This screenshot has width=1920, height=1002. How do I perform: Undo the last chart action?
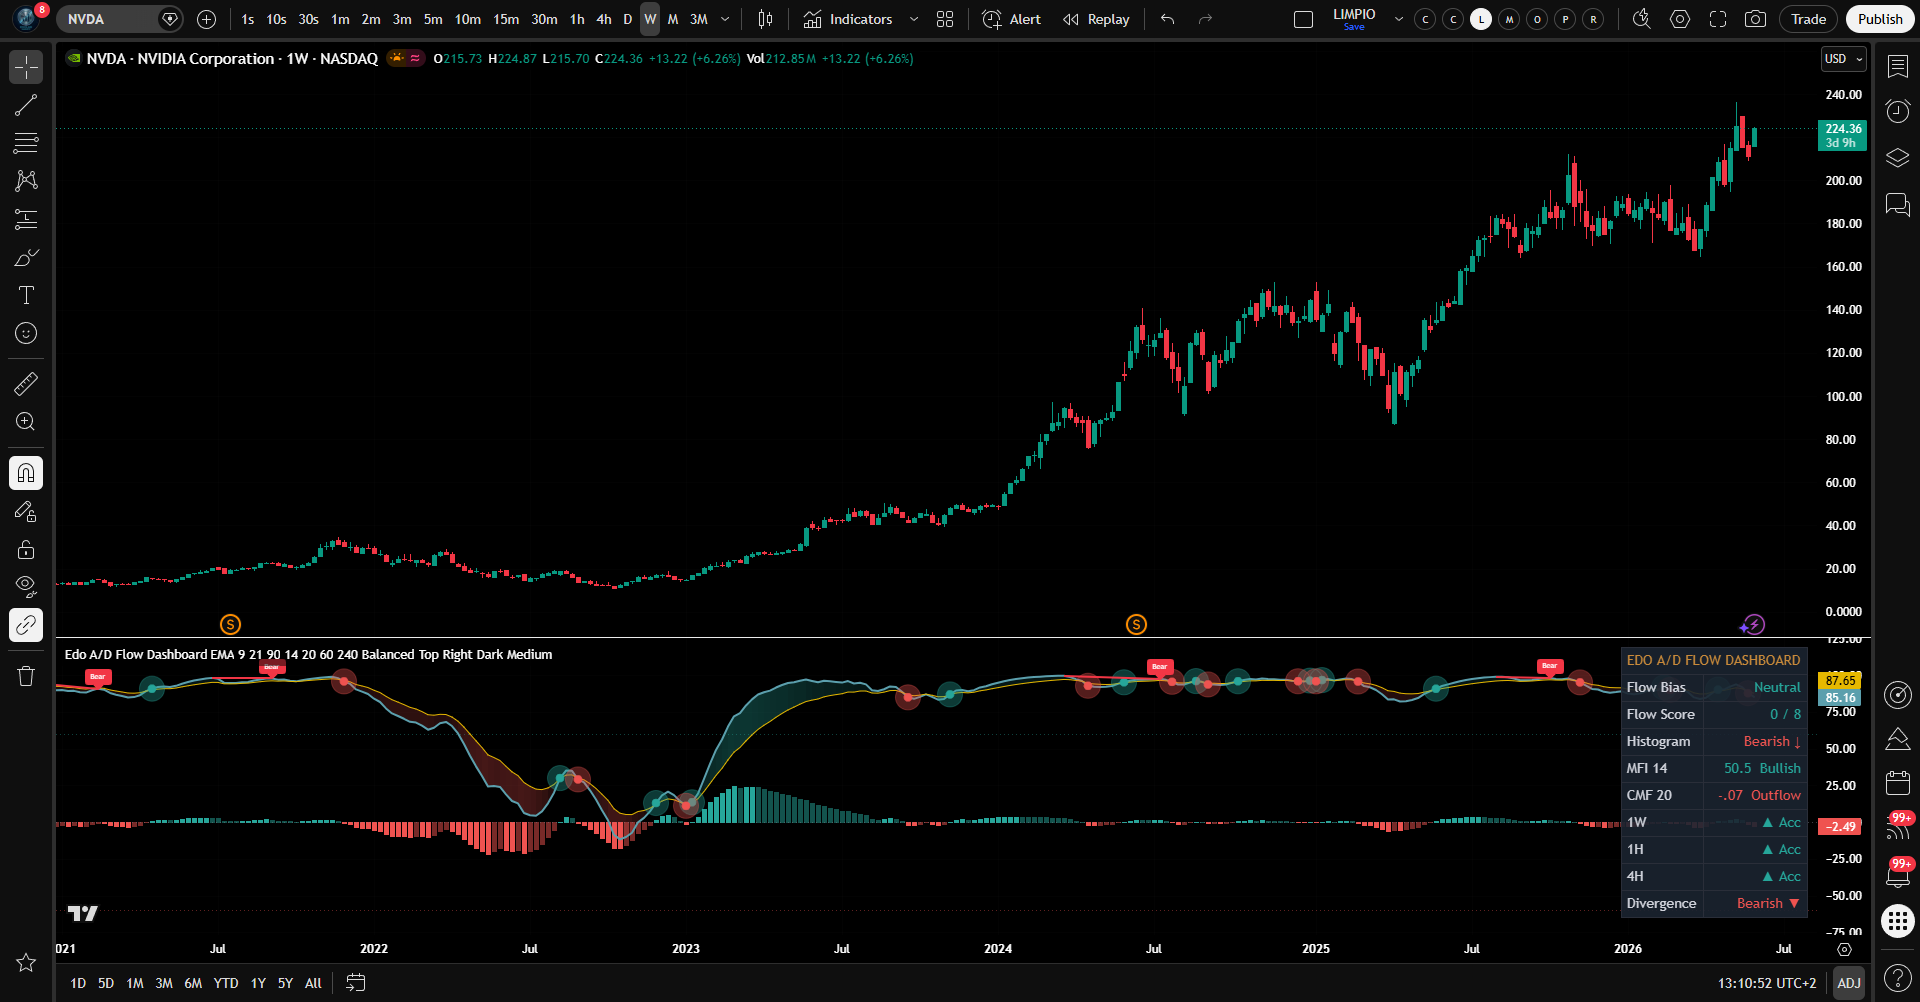(x=1167, y=19)
